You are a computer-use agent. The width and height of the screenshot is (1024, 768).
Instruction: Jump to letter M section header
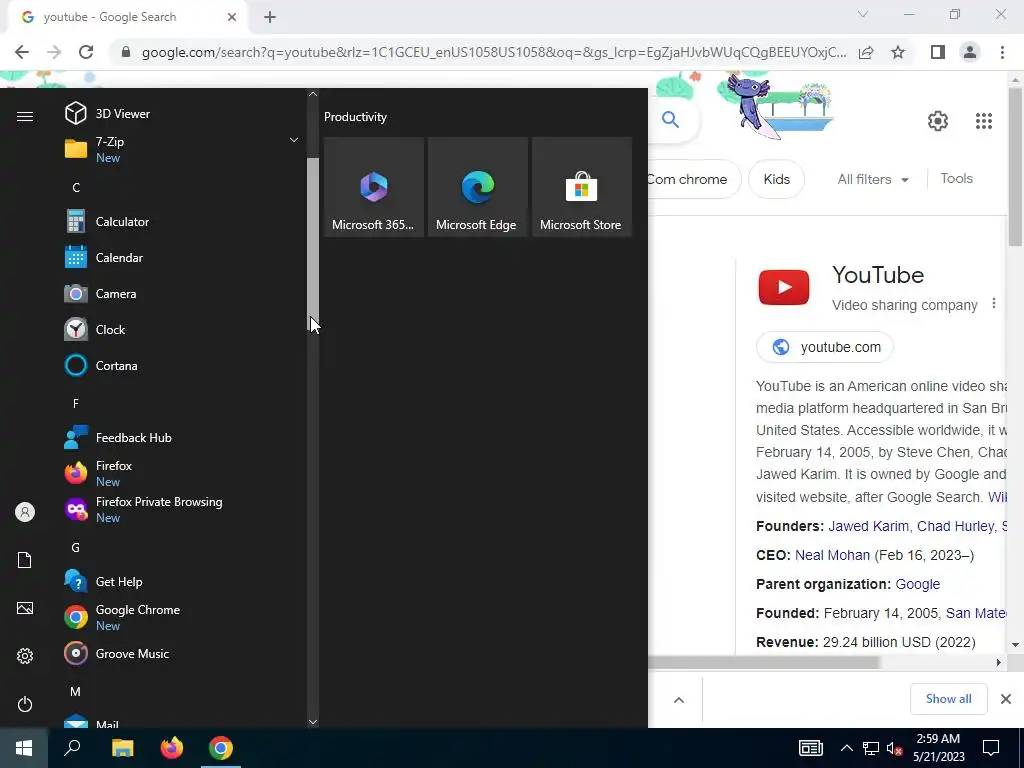[x=76, y=691]
